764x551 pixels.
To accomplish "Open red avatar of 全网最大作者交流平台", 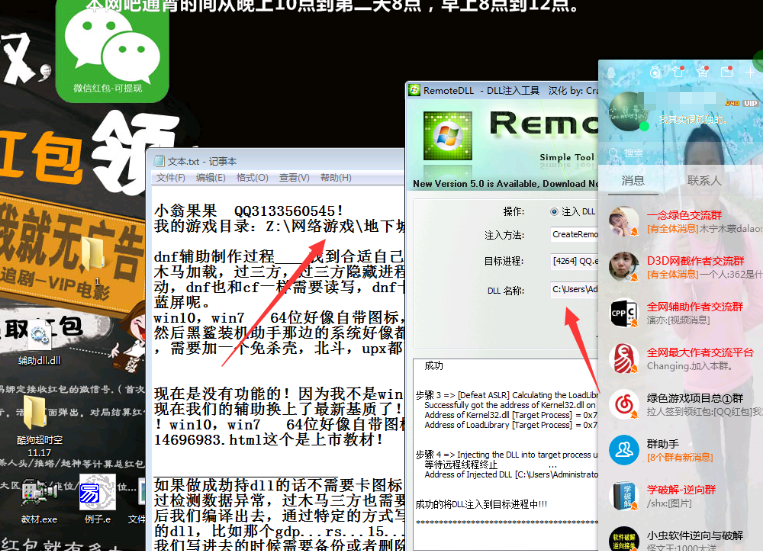I will pos(624,359).
